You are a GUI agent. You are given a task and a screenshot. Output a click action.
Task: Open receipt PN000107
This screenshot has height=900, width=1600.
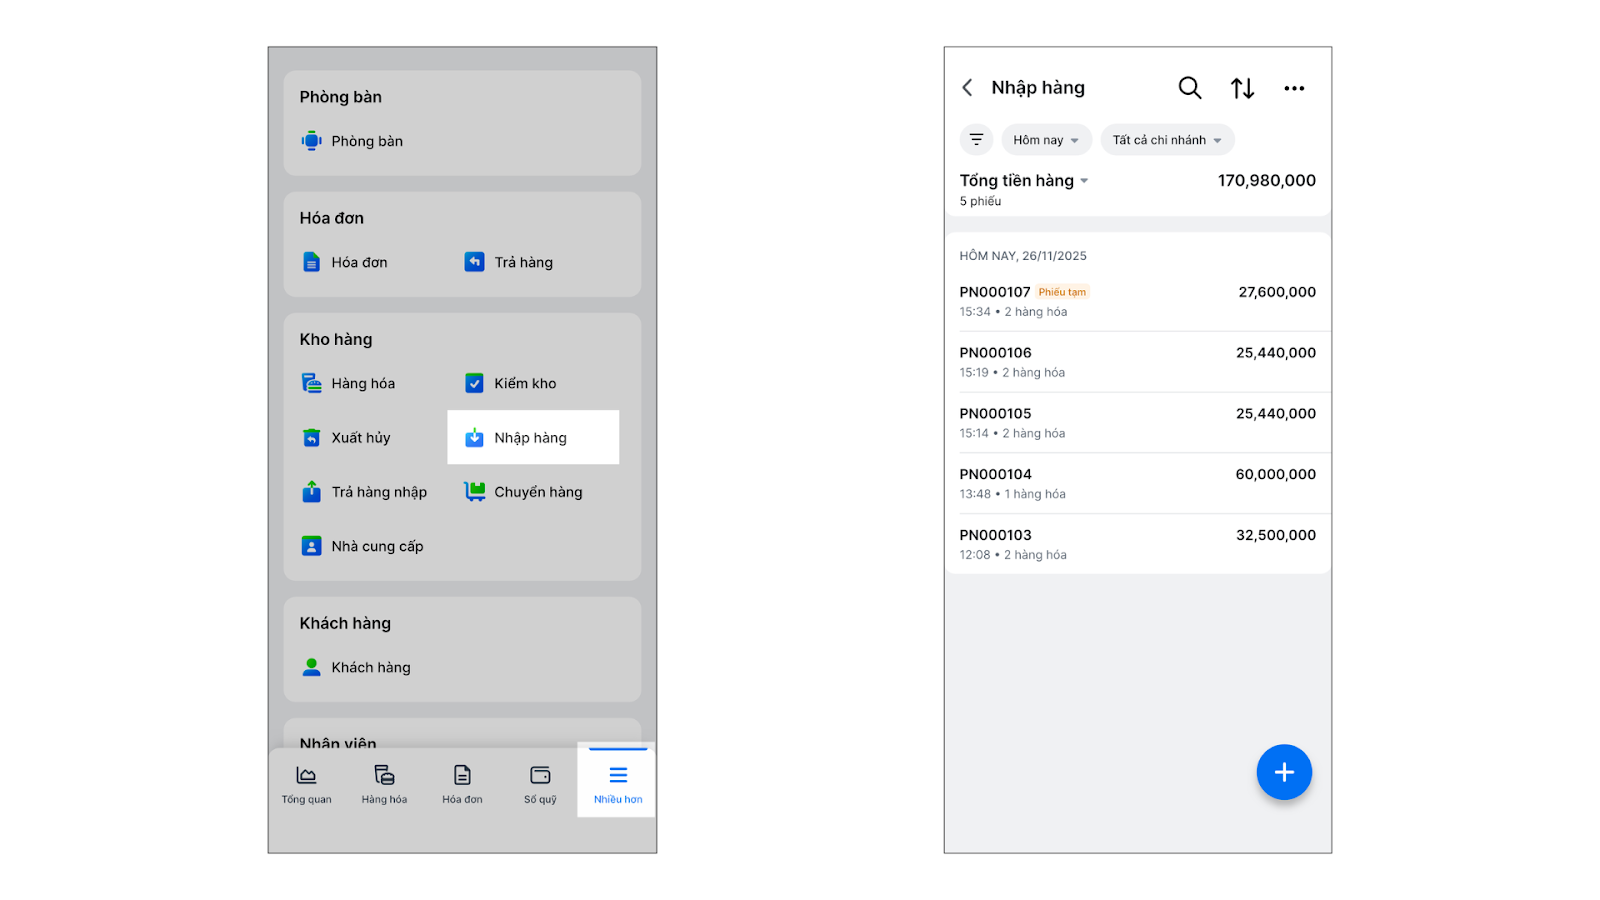(1137, 301)
